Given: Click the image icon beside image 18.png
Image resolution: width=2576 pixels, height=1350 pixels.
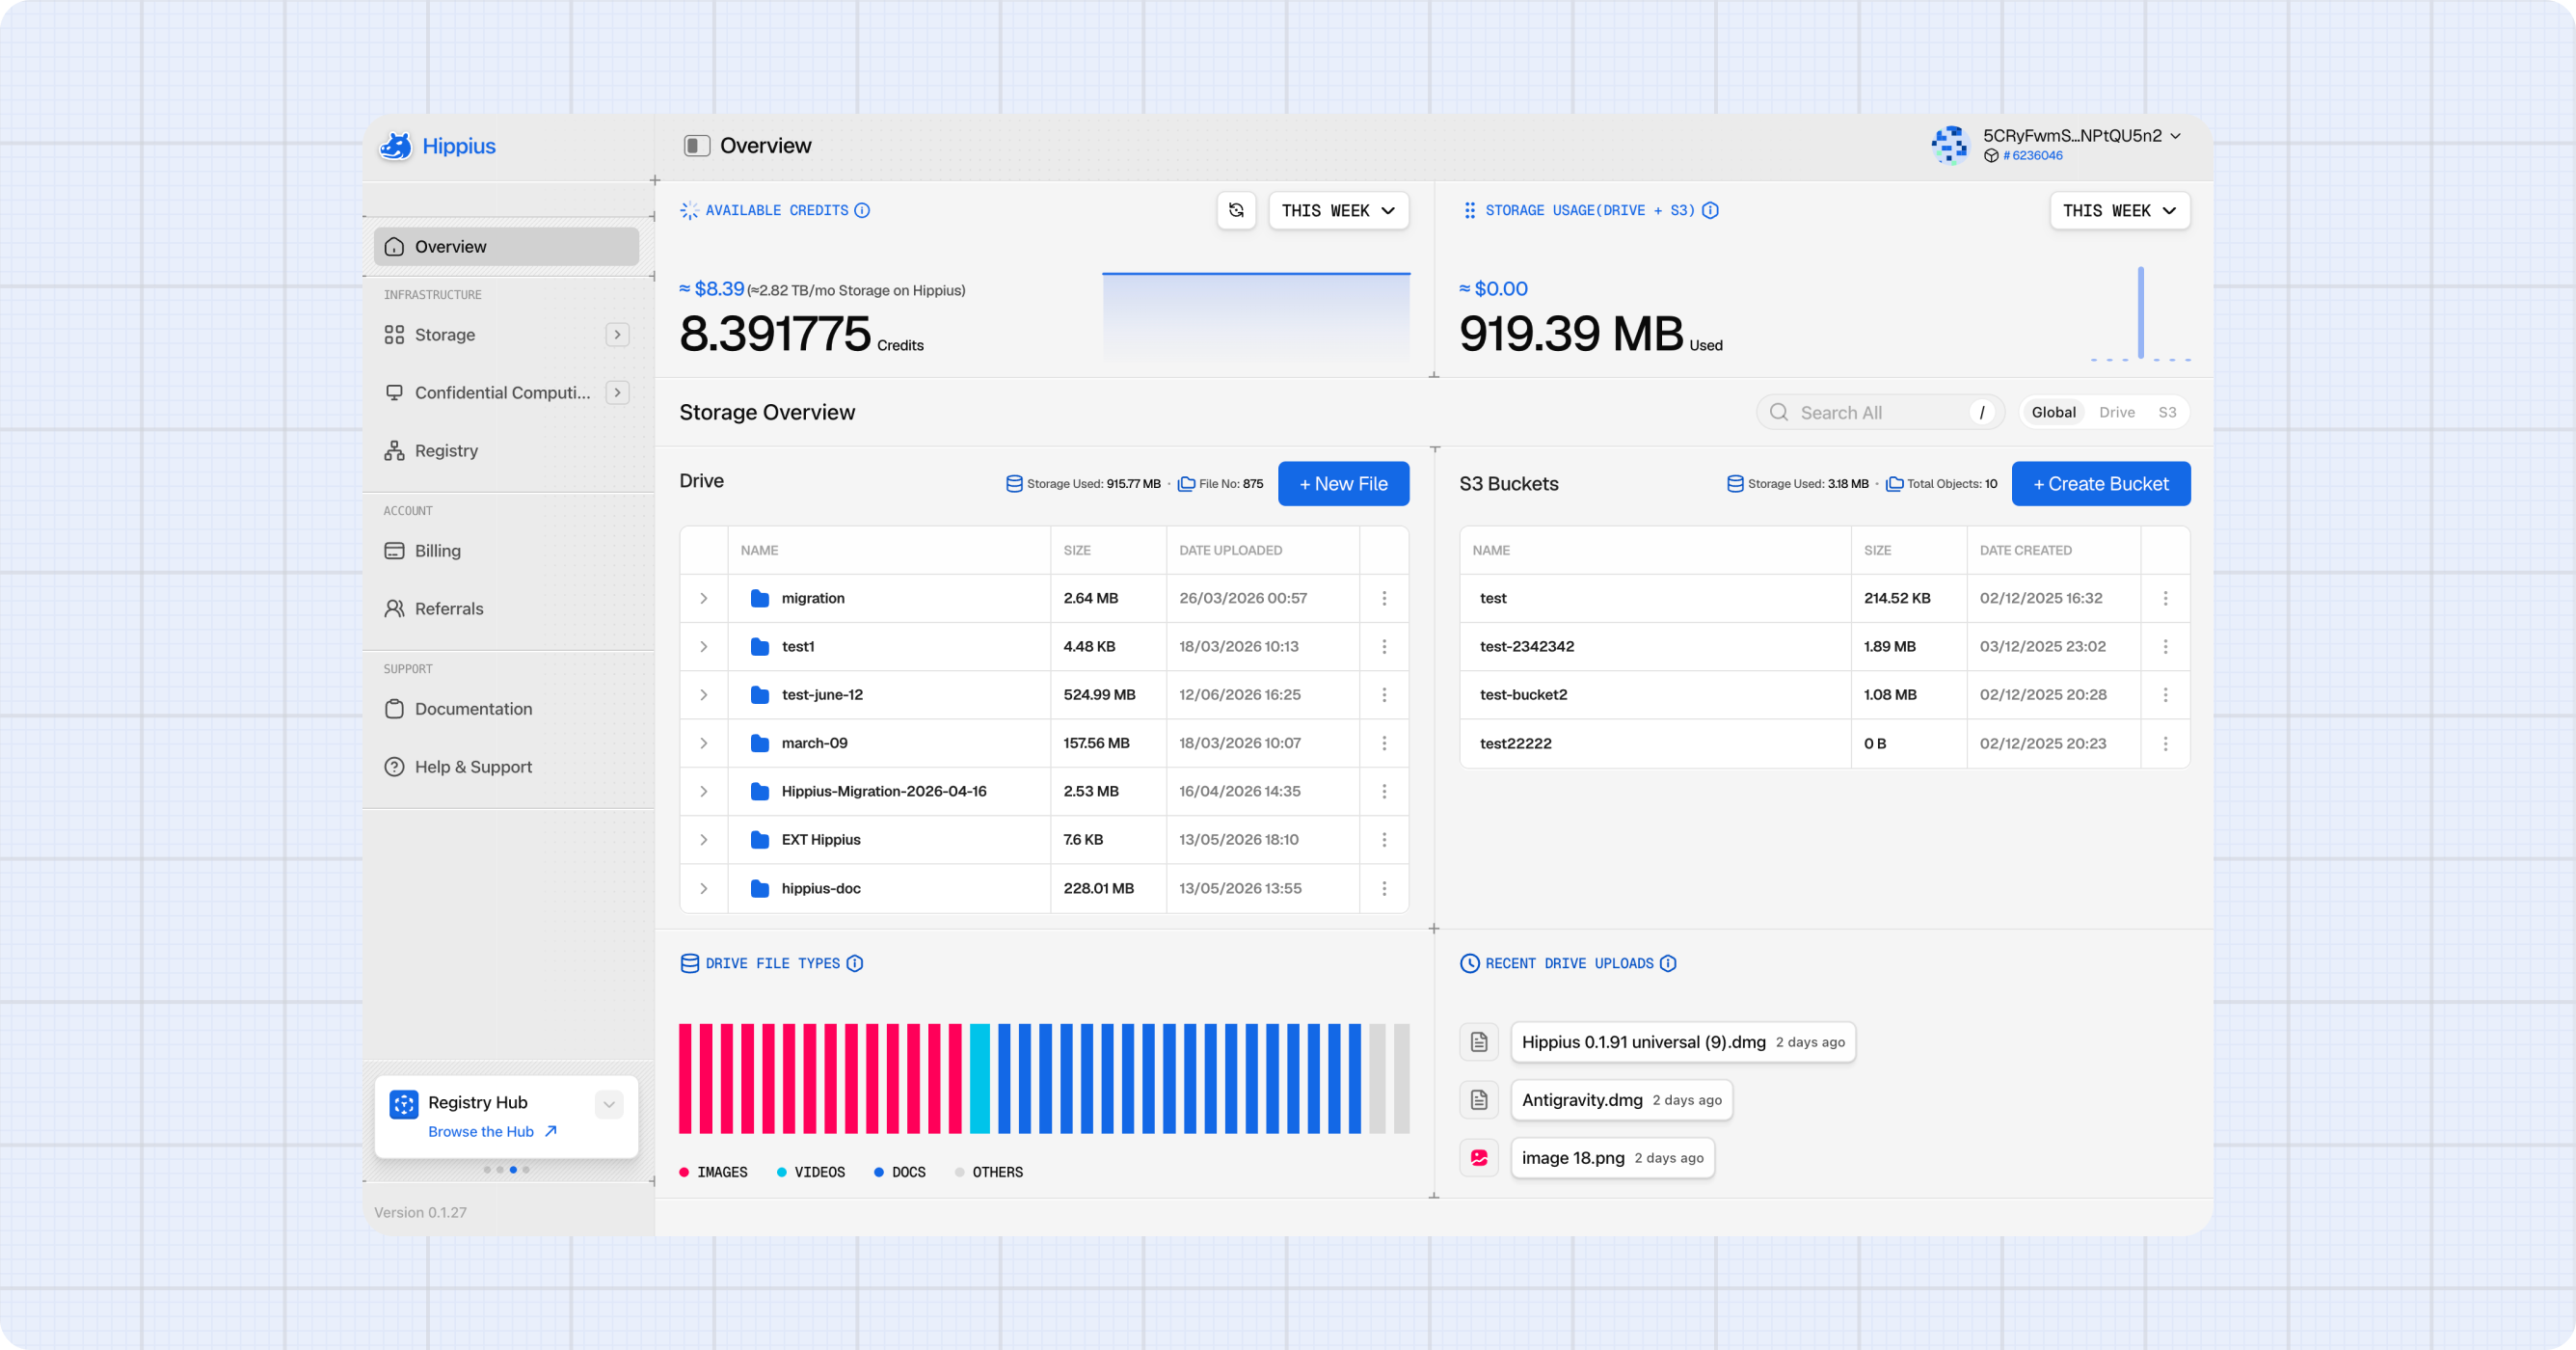Looking at the screenshot, I should tap(1479, 1158).
